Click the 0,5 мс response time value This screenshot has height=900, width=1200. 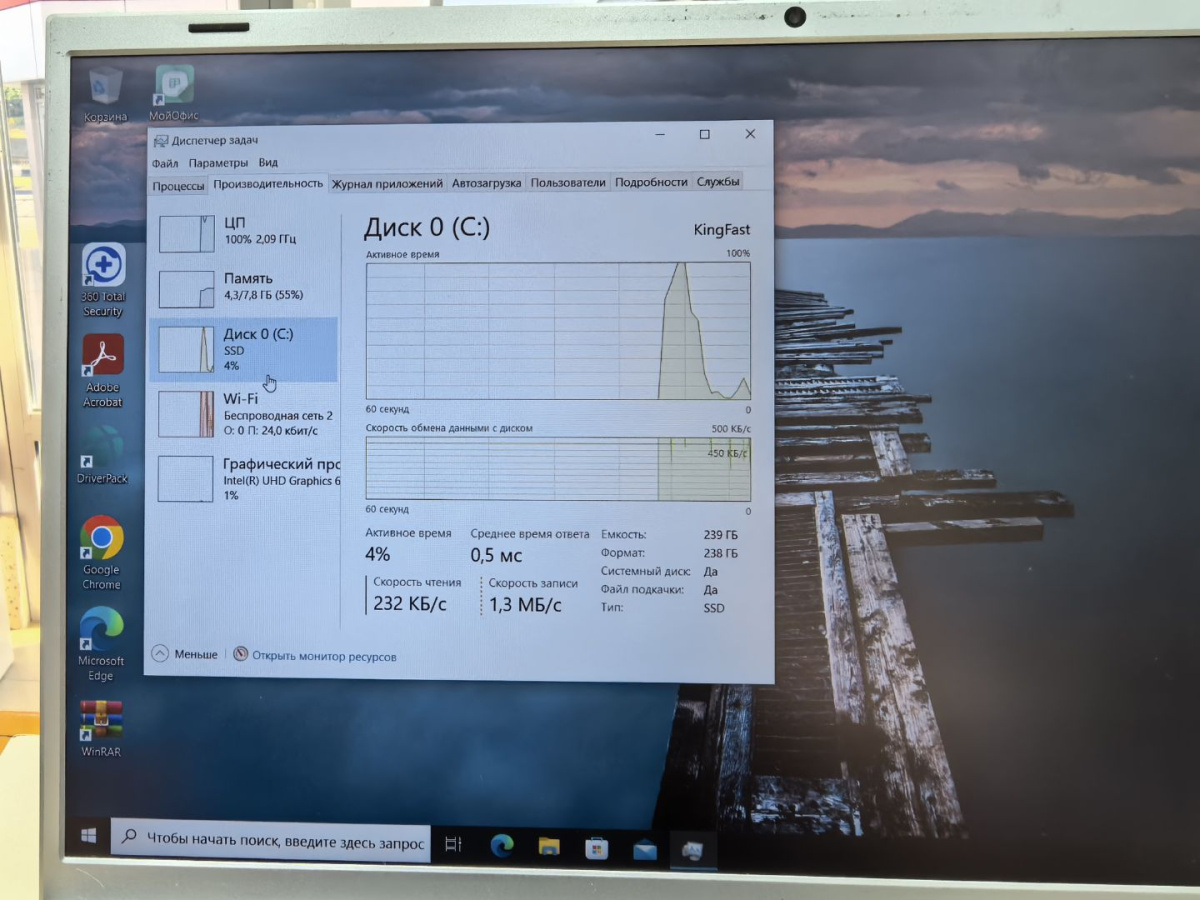click(x=497, y=555)
